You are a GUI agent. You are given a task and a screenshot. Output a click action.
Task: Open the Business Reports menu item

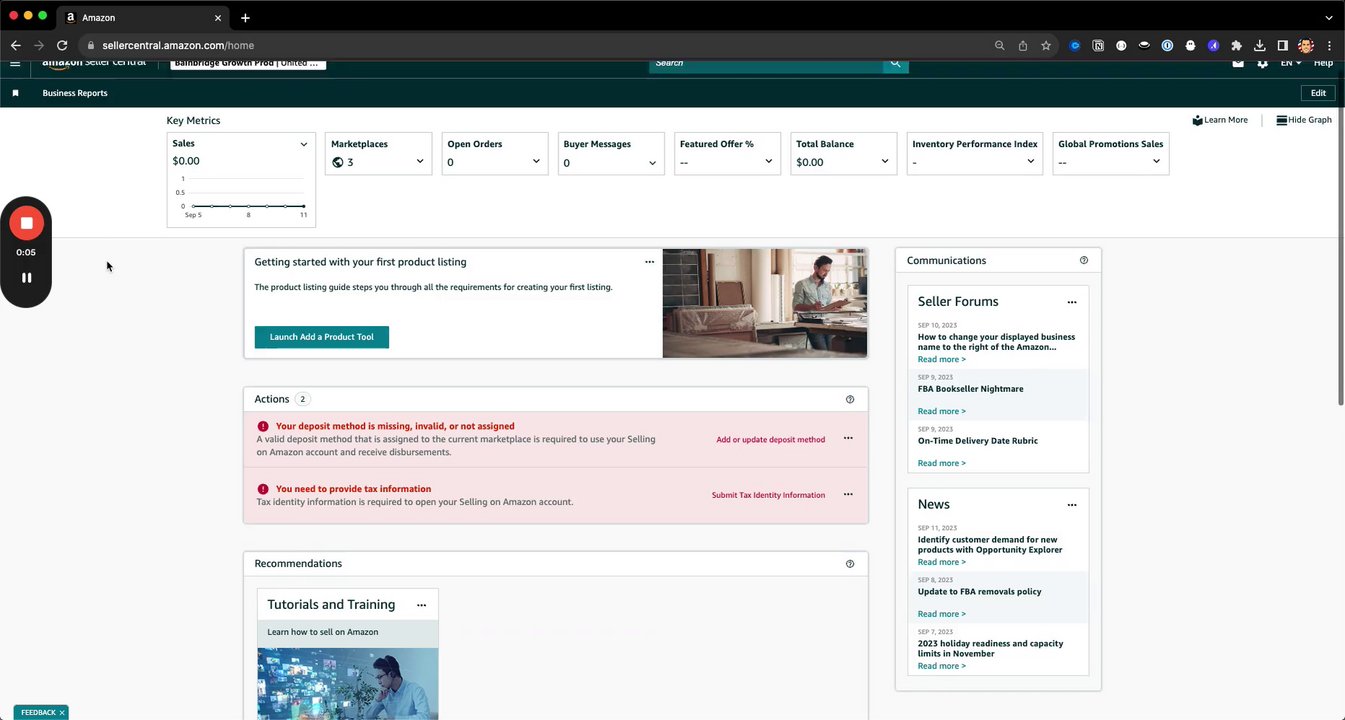75,93
